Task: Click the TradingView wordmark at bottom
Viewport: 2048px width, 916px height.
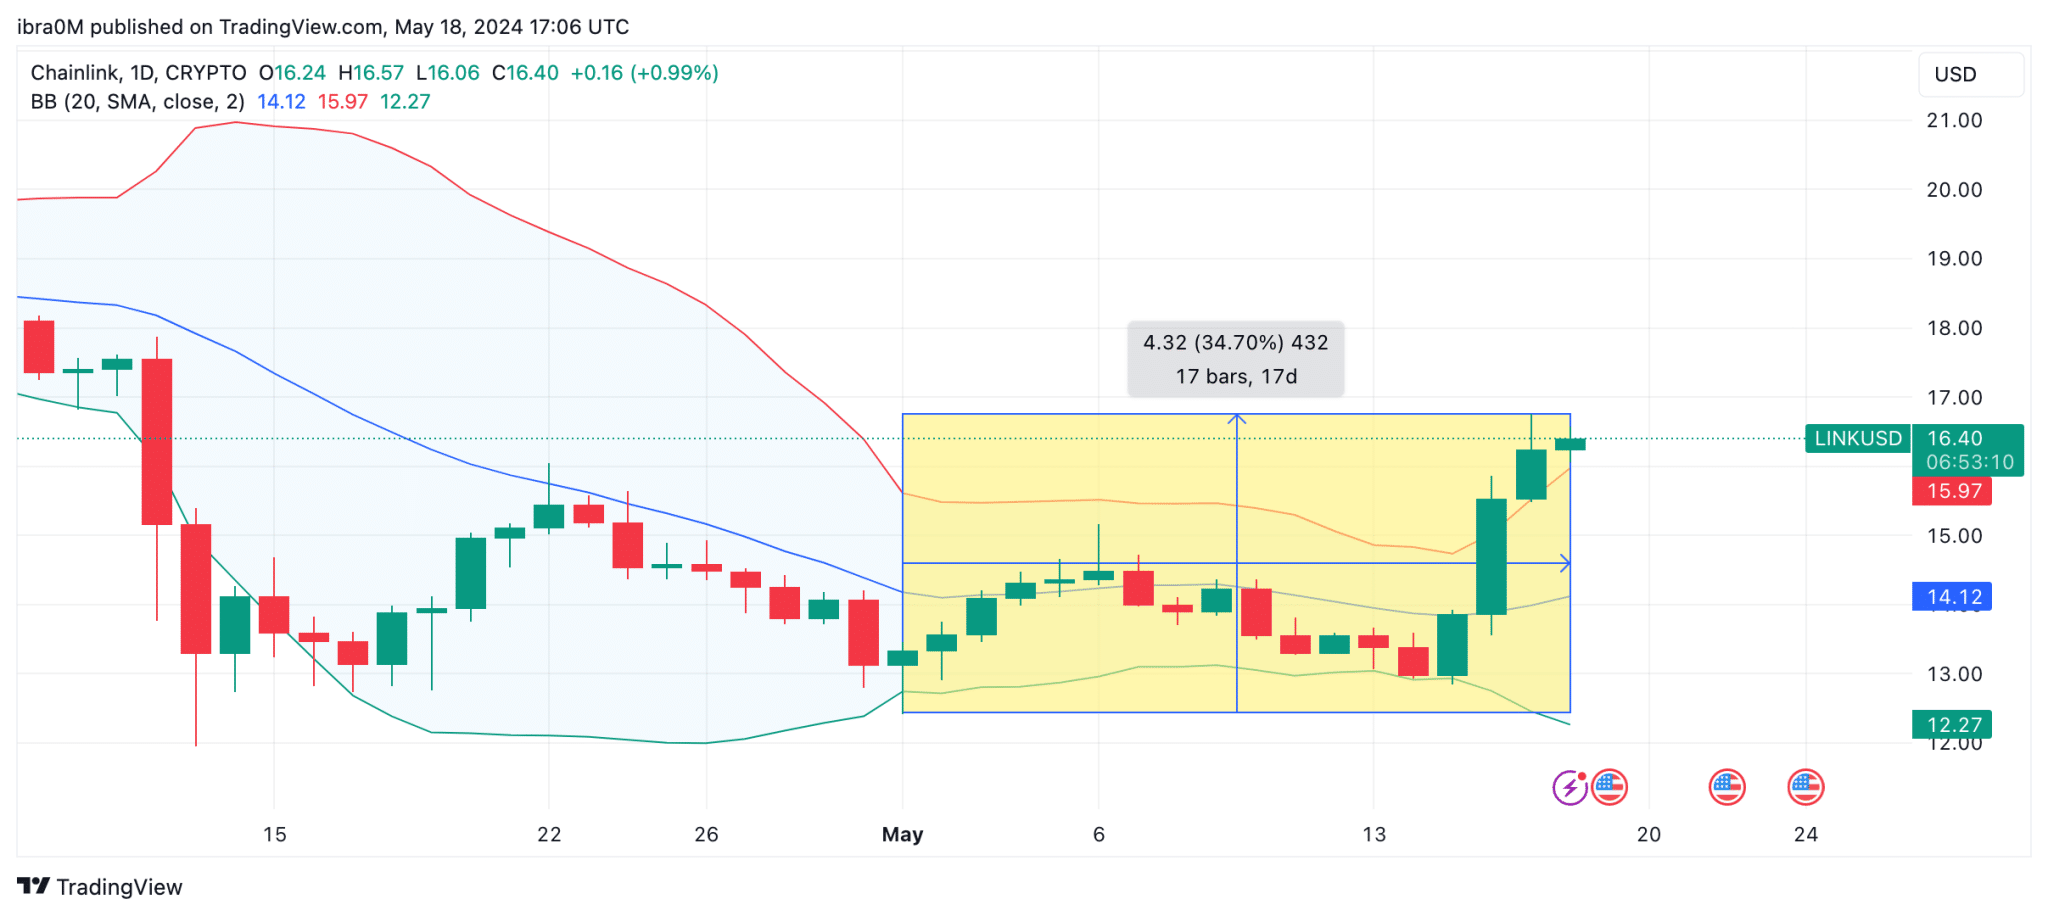Action: (x=119, y=887)
